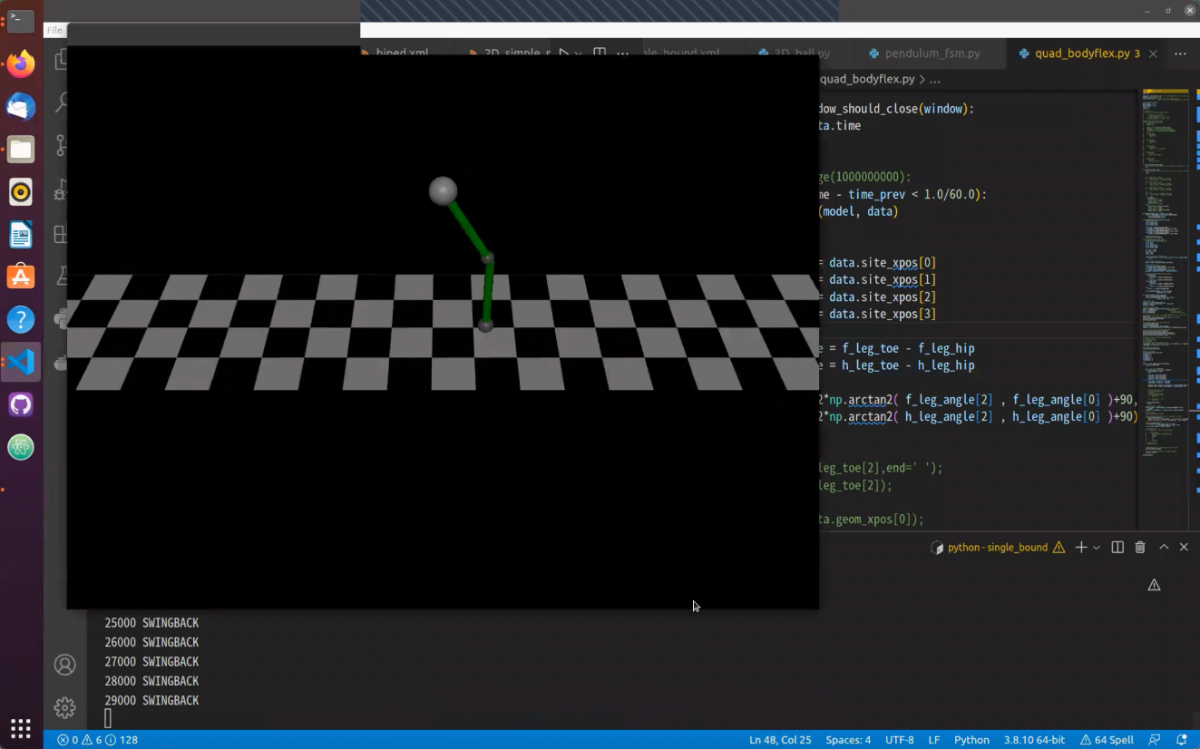Switch to the pendulum_fsm.py tab
Screen dimensions: 1200x749
point(931,53)
